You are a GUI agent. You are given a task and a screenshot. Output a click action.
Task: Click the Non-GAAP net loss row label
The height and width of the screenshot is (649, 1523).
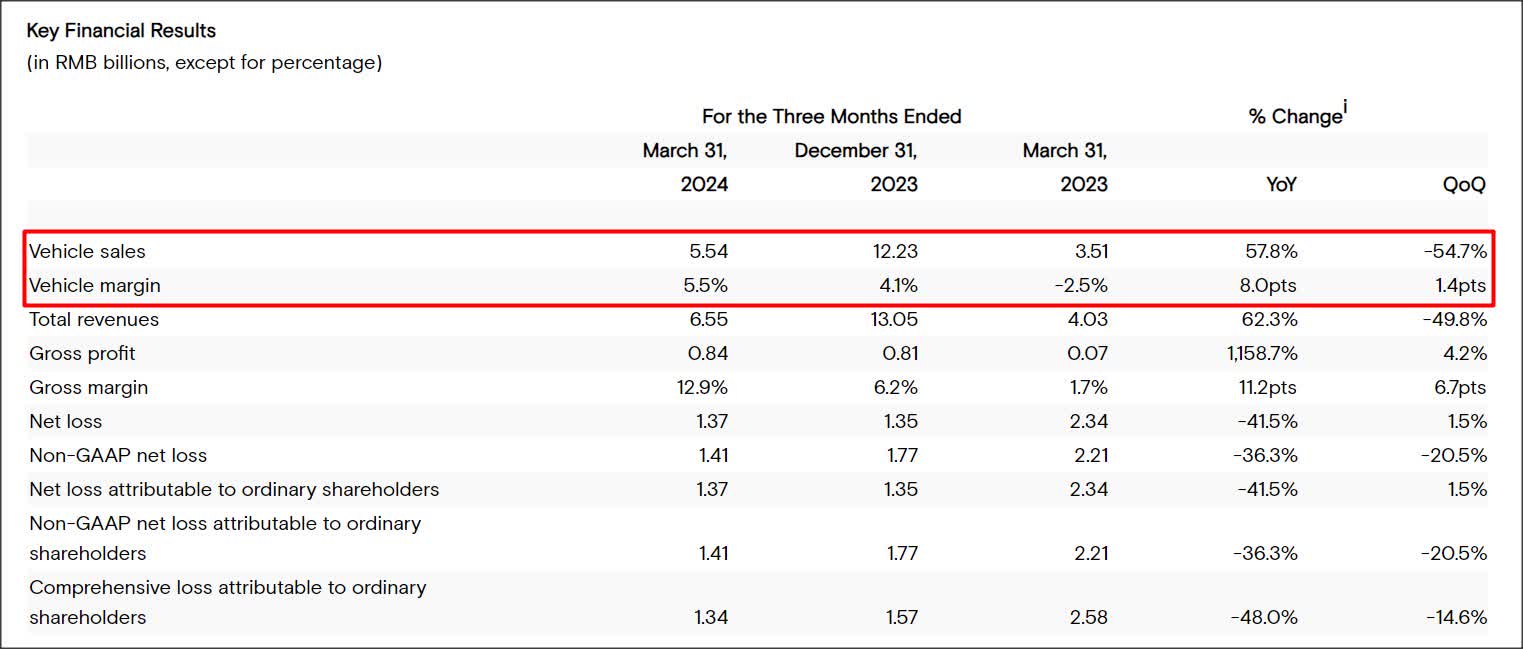(x=118, y=455)
